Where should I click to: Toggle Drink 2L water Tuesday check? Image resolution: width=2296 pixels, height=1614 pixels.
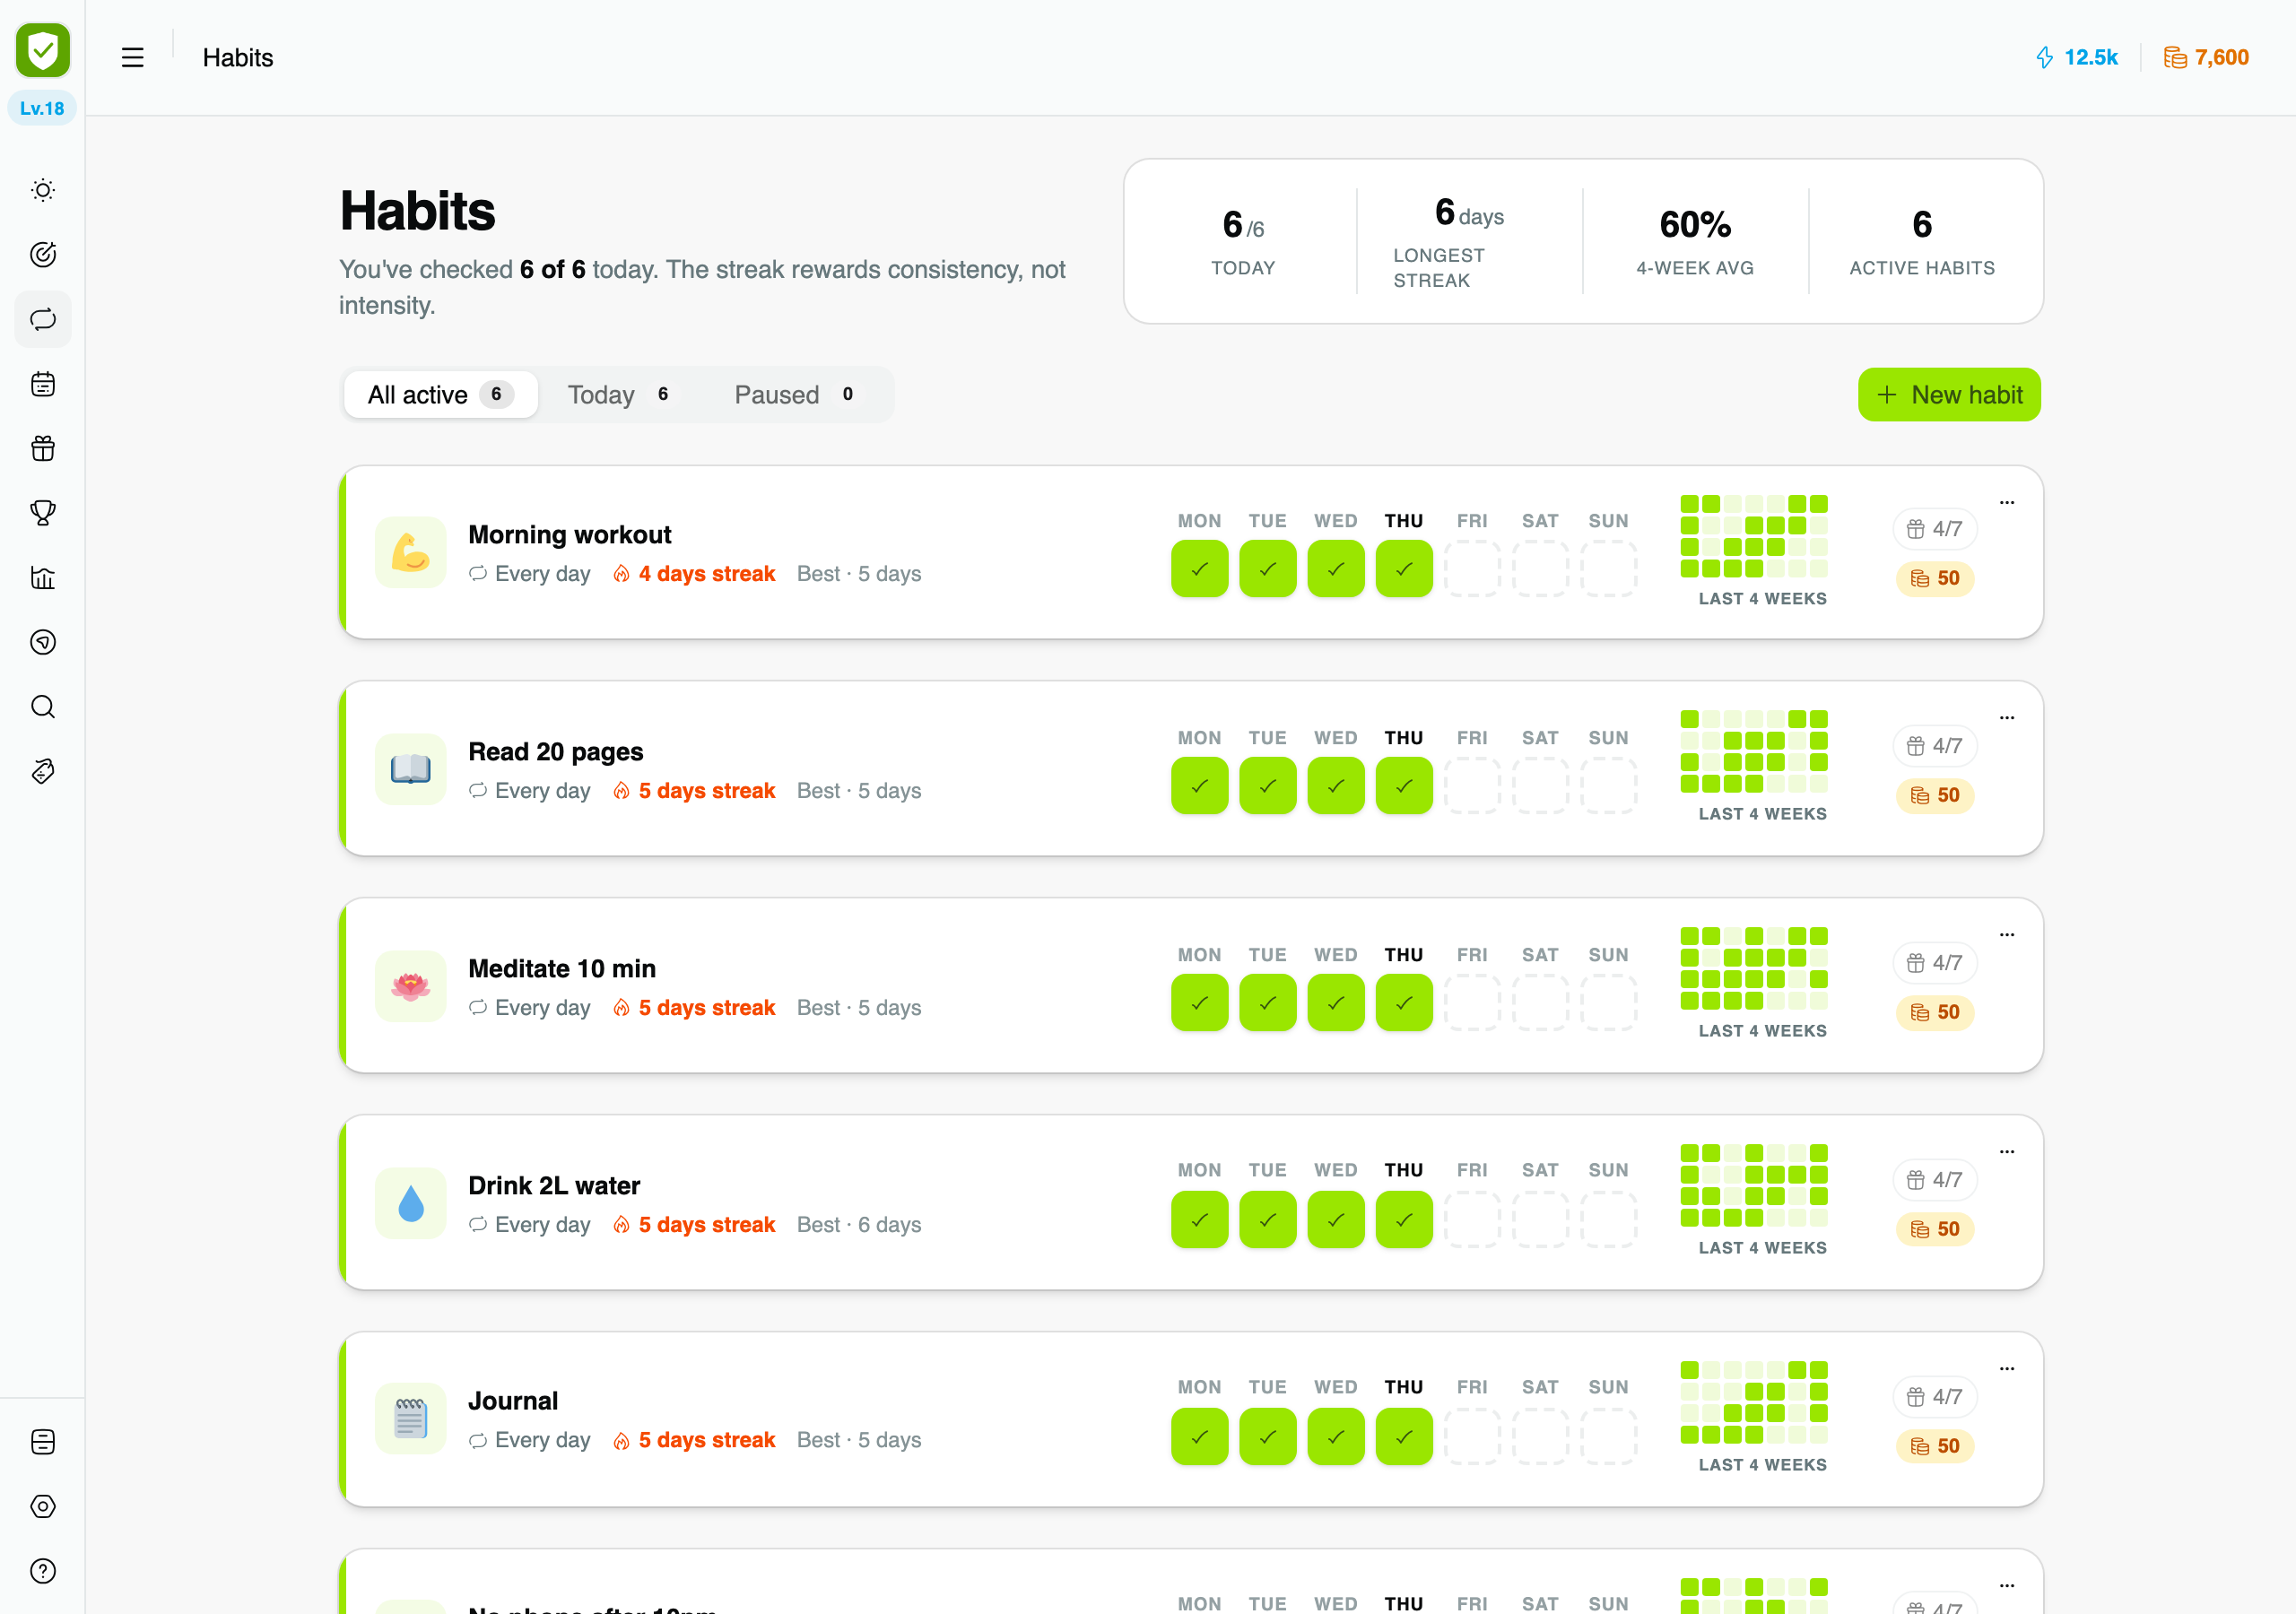[1267, 1220]
